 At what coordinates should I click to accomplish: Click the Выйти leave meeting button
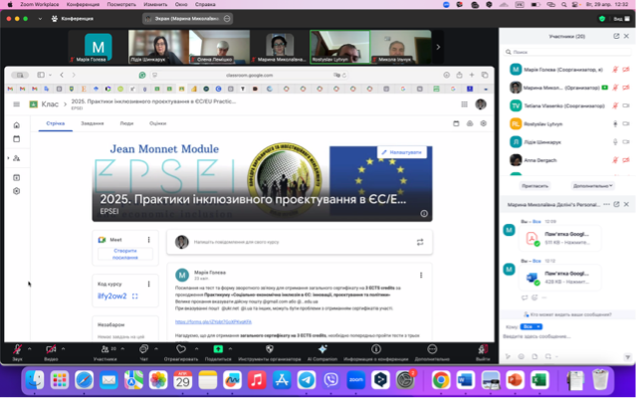(483, 352)
